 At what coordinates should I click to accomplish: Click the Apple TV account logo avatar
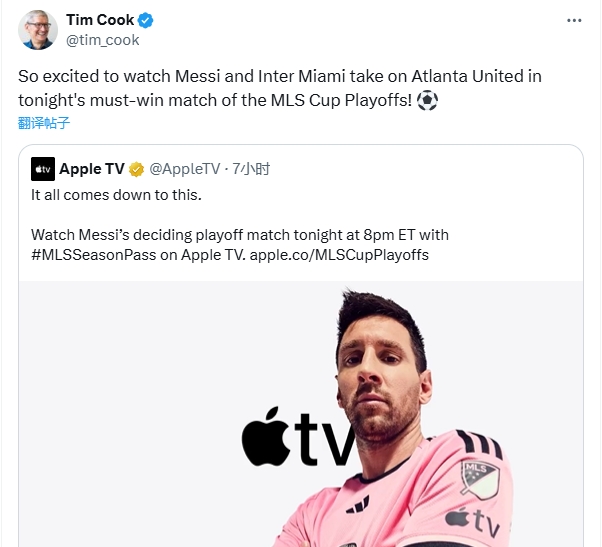(43, 169)
